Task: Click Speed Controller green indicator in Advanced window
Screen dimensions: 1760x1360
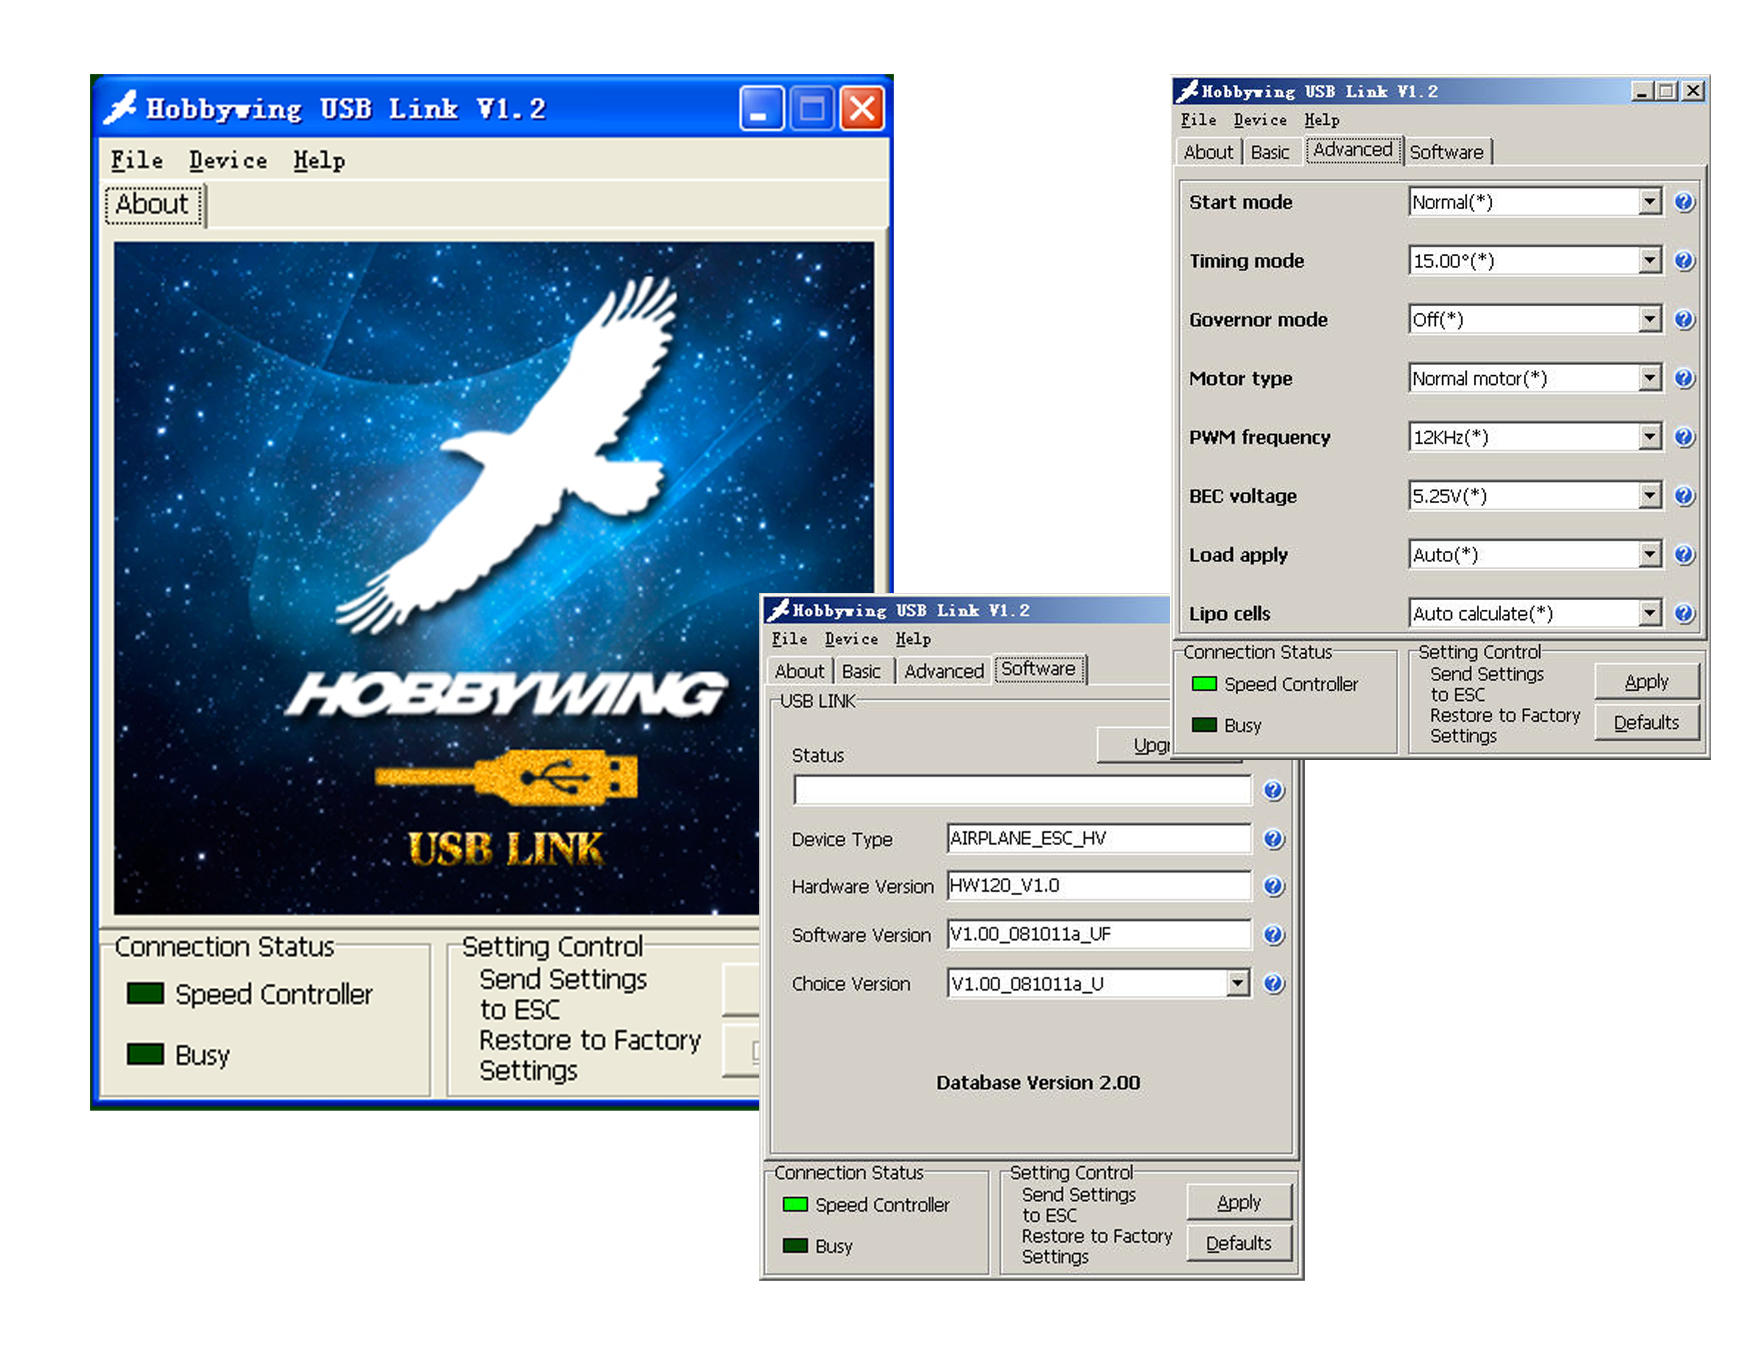Action: click(1204, 684)
